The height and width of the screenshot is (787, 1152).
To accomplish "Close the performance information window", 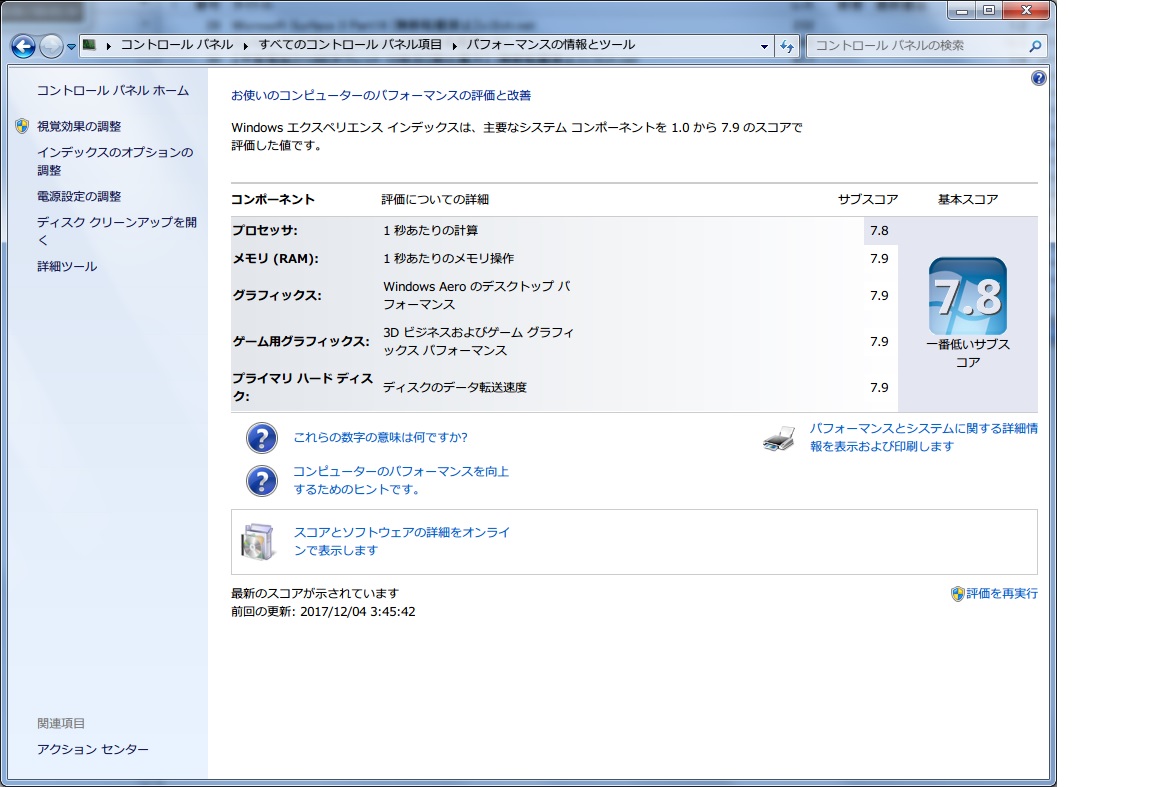I will (x=1027, y=10).
